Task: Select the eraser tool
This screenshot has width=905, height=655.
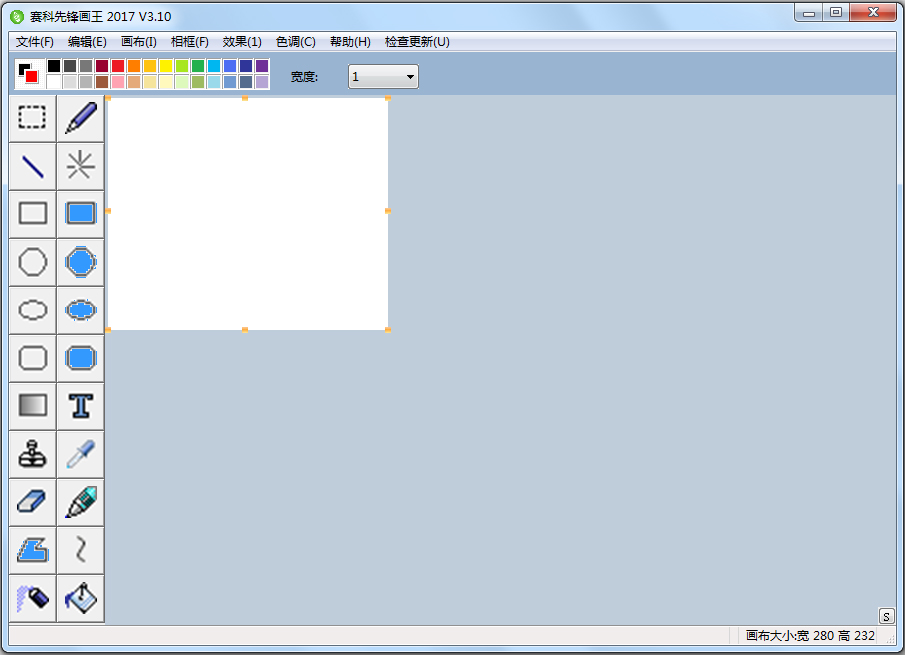Action: click(32, 502)
